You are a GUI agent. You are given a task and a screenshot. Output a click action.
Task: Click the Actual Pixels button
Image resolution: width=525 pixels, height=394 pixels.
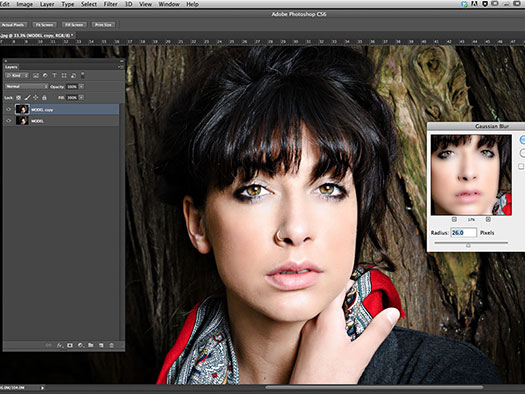[x=13, y=25]
